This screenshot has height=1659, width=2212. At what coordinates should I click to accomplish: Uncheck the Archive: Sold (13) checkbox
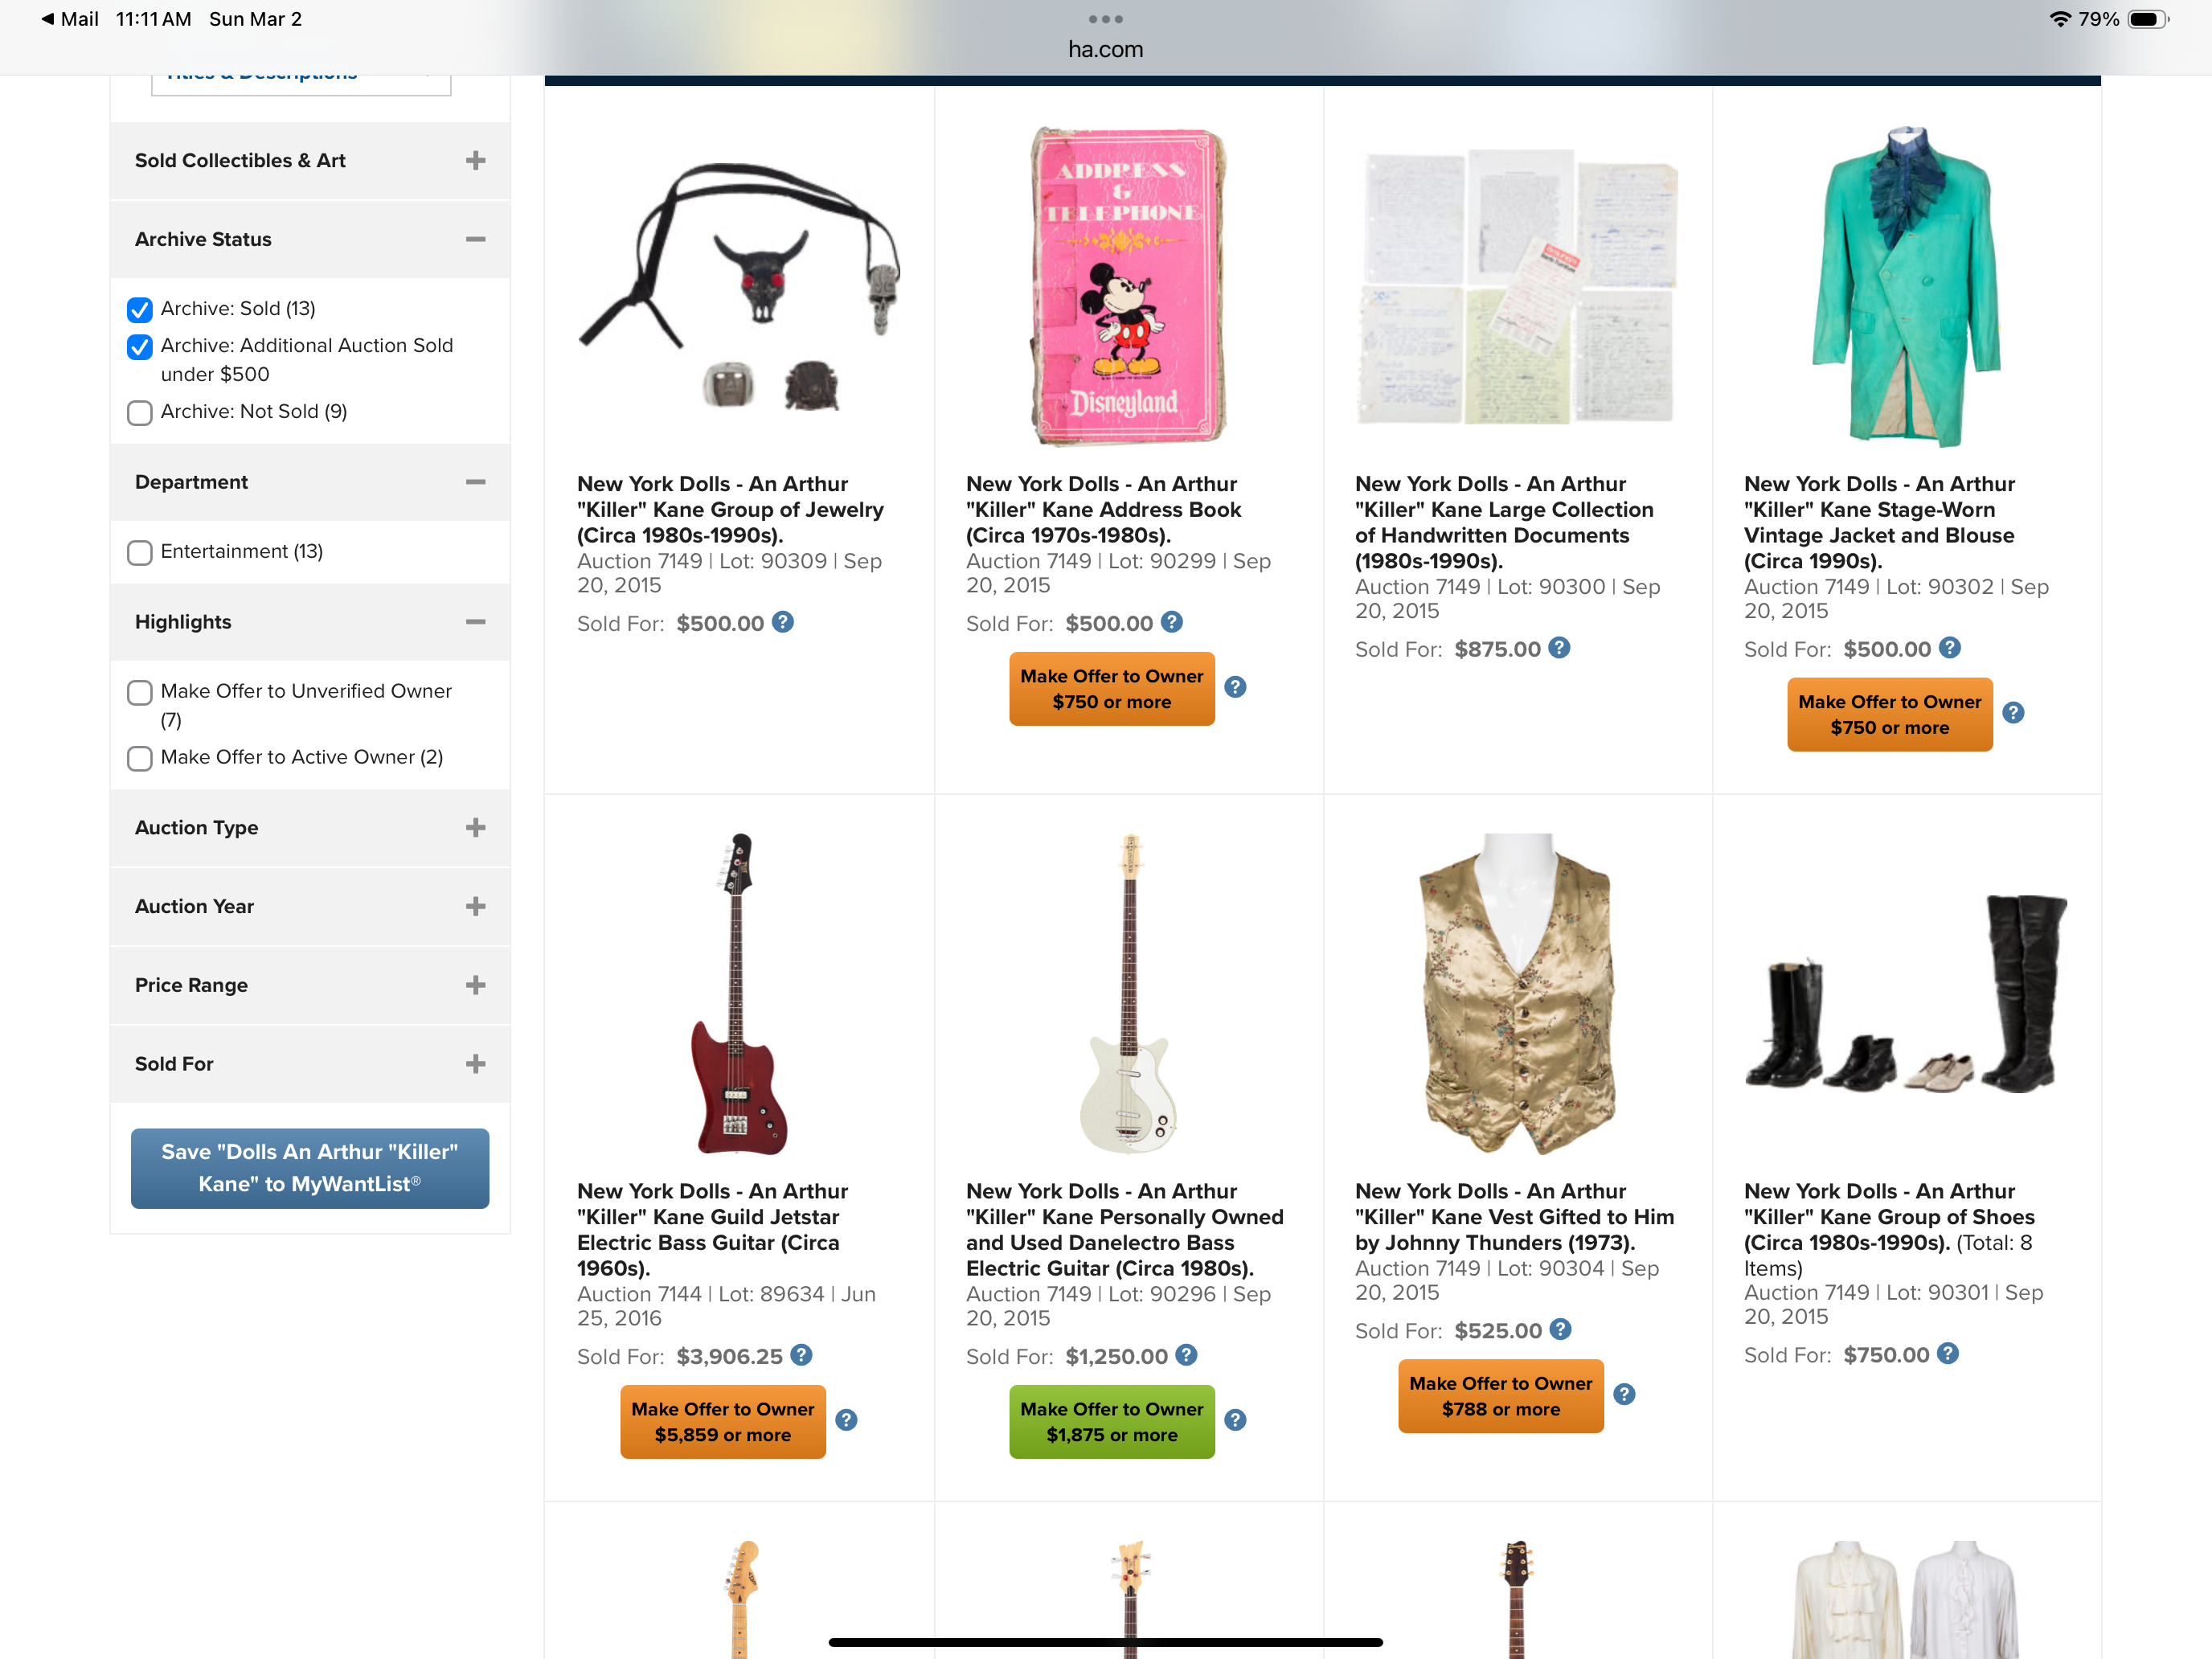(x=140, y=309)
